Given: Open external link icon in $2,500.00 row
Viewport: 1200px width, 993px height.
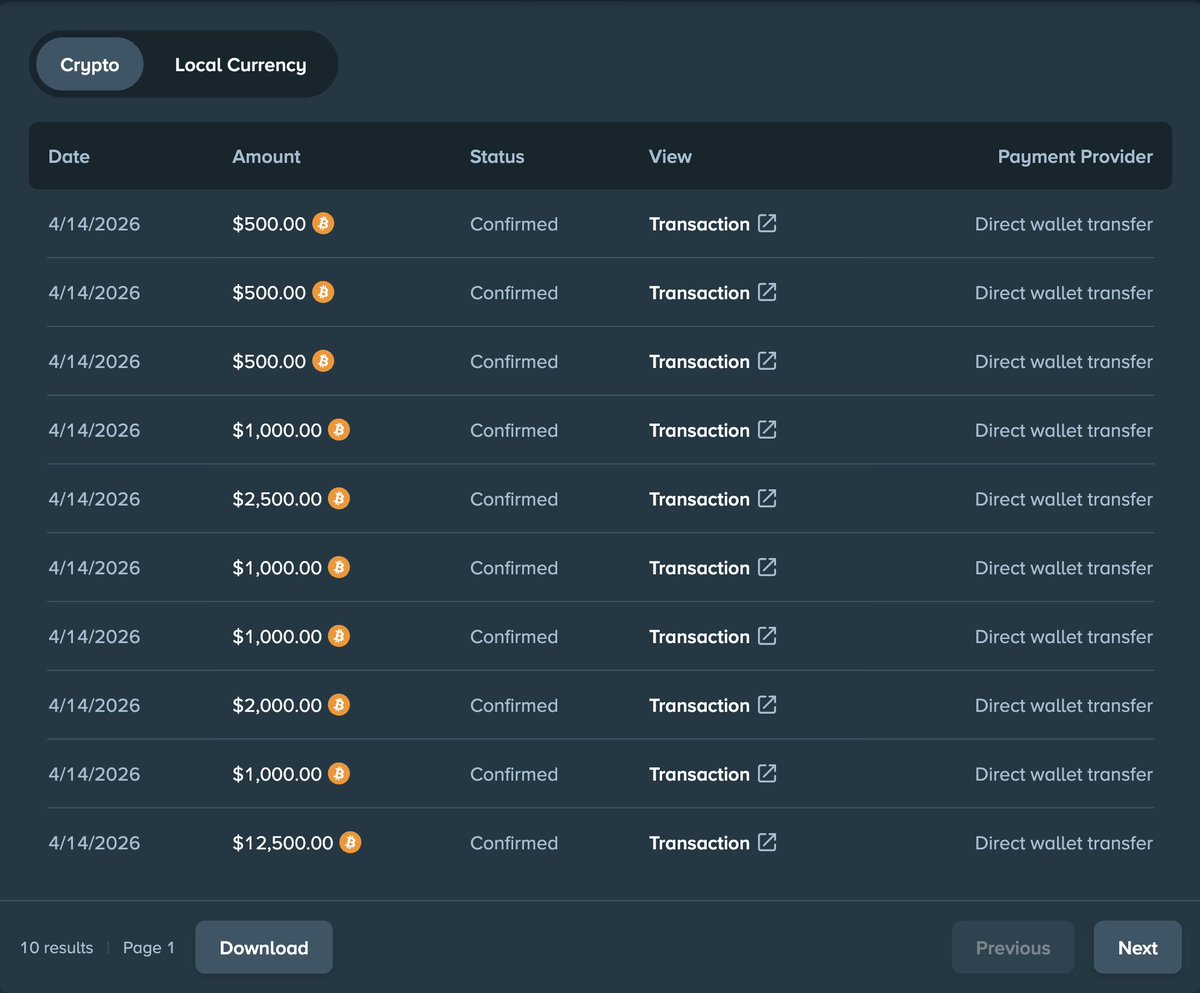Looking at the screenshot, I should [767, 498].
